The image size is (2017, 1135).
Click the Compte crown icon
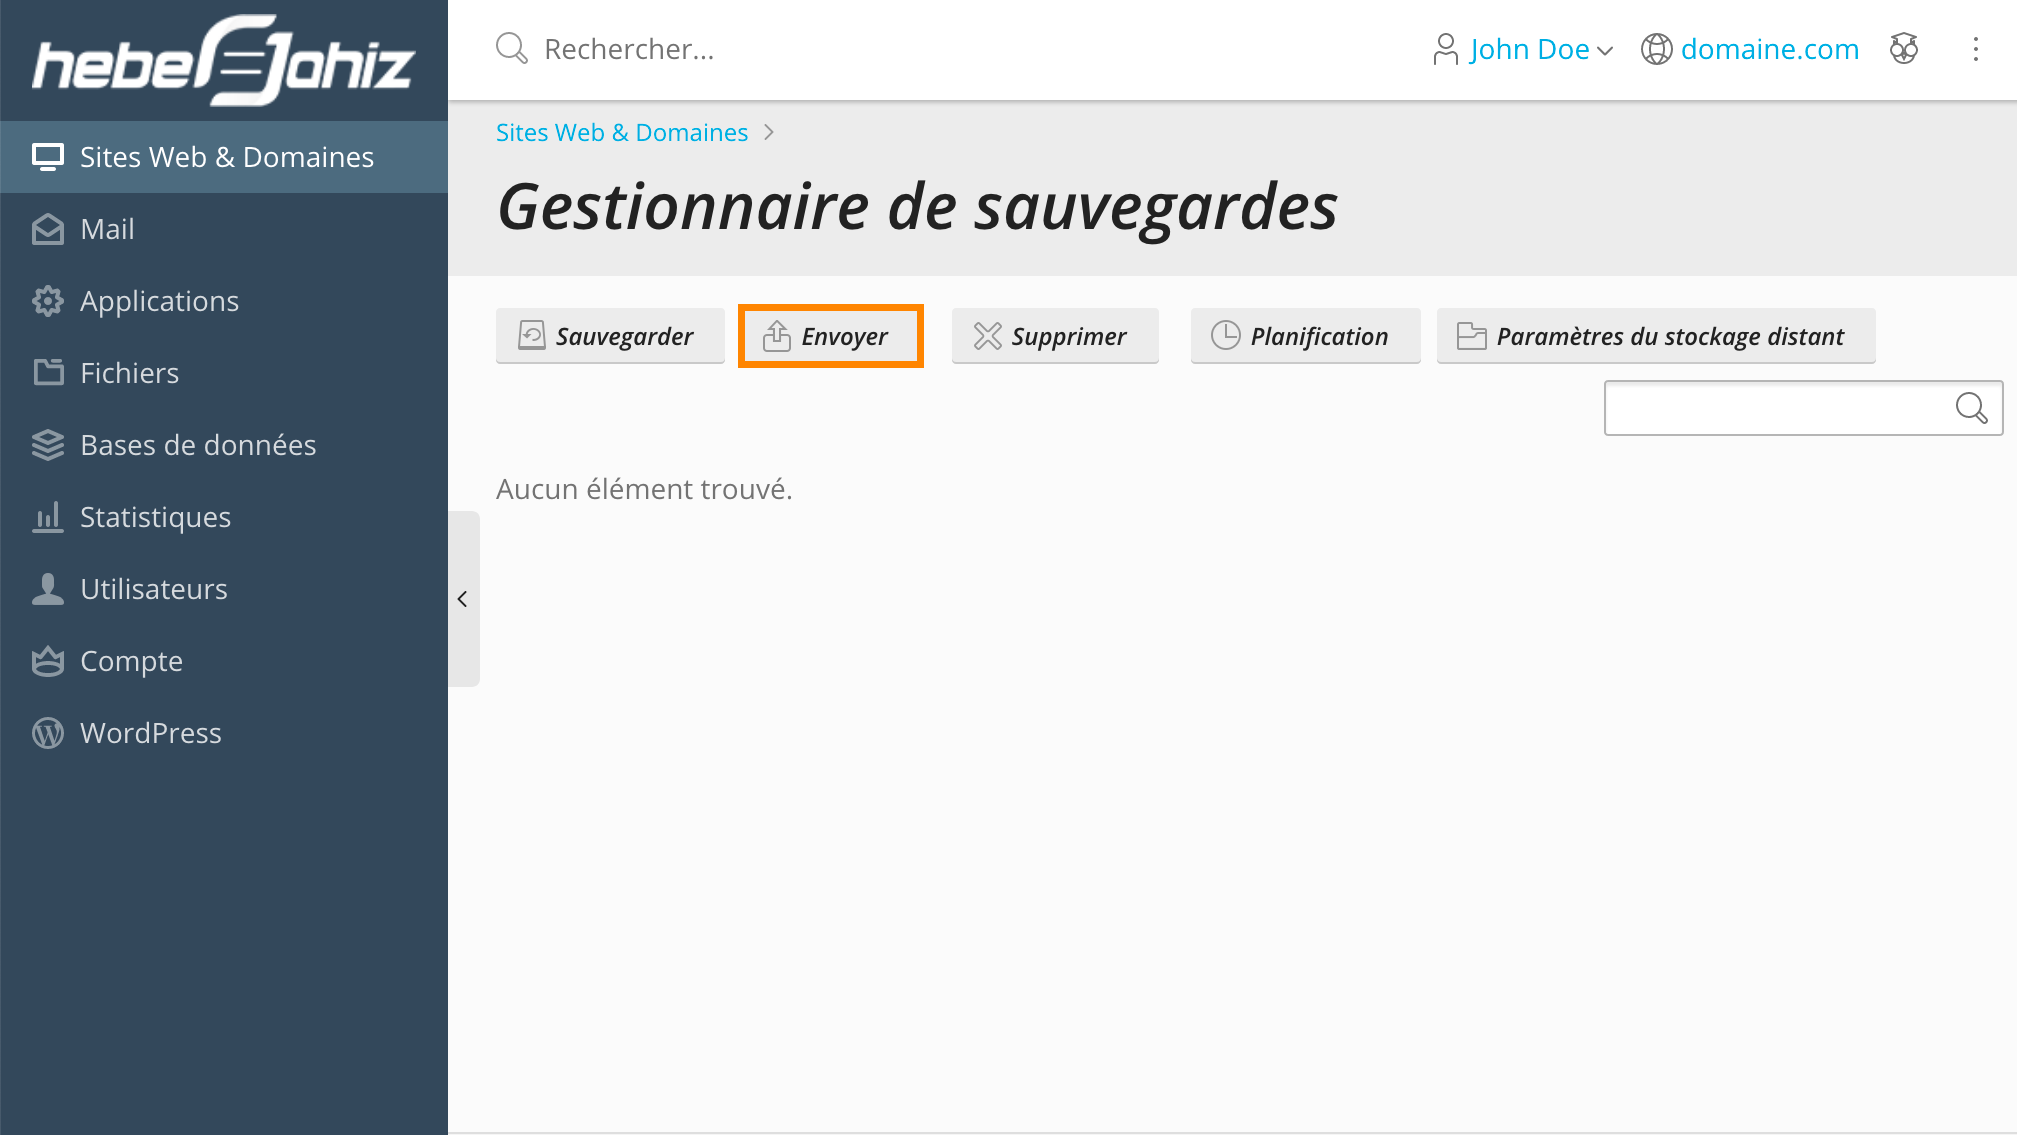[48, 661]
